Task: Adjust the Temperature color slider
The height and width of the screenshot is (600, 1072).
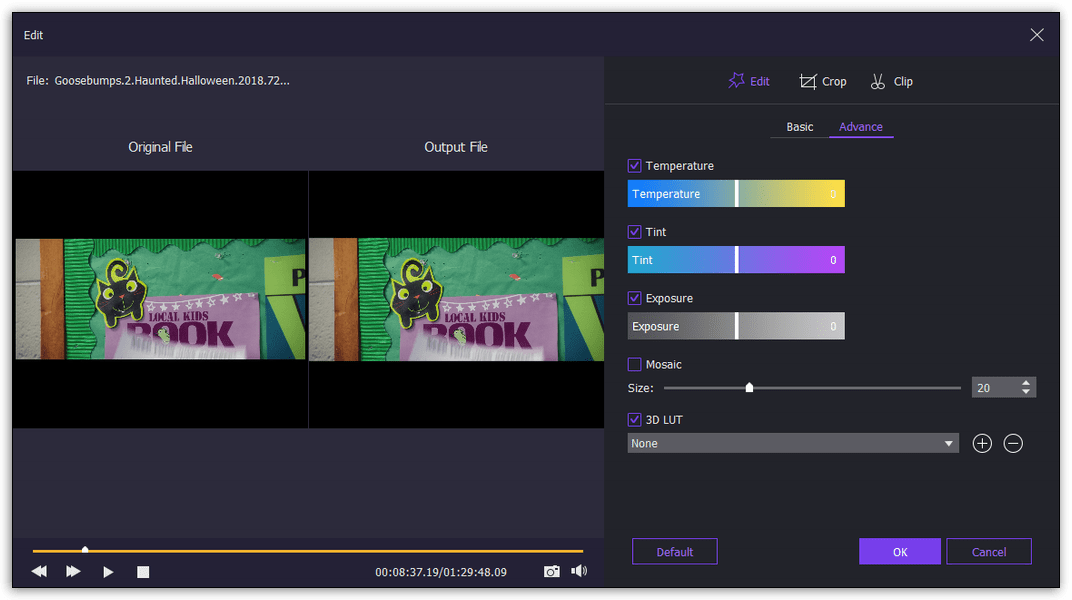Action: coord(736,193)
